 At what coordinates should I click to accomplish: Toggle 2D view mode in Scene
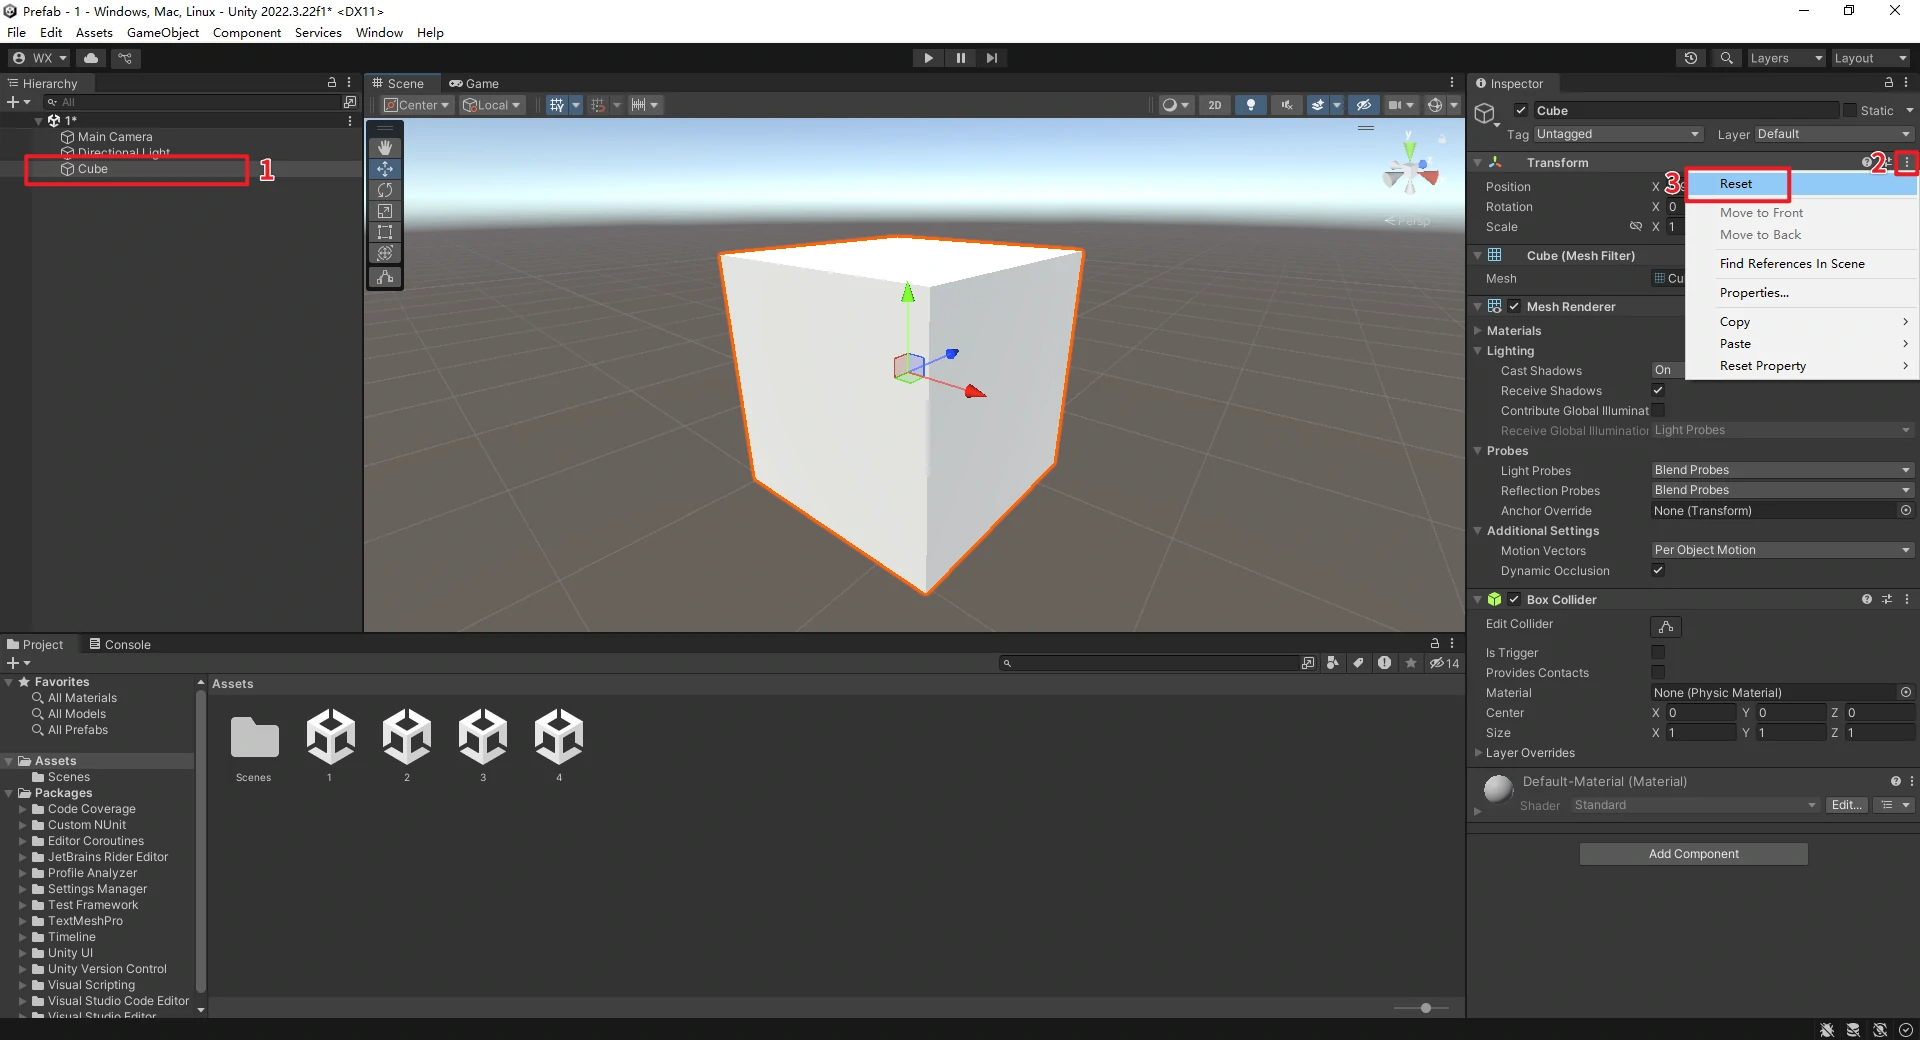[1214, 105]
